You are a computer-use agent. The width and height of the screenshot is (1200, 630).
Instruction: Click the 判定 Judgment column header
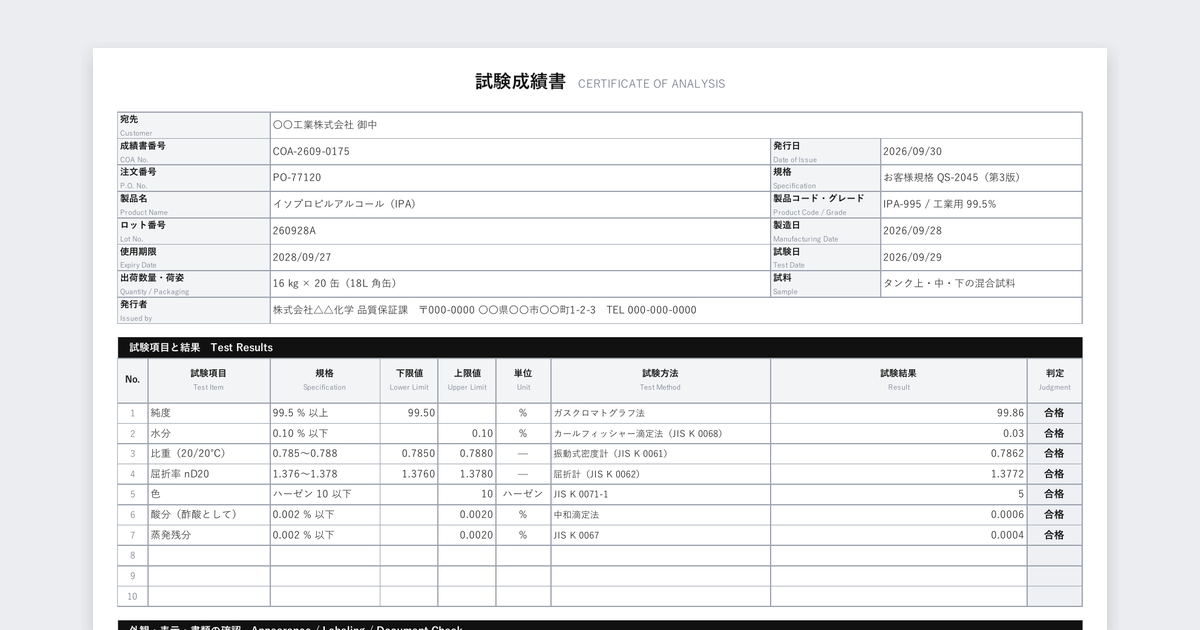pyautogui.click(x=1054, y=380)
